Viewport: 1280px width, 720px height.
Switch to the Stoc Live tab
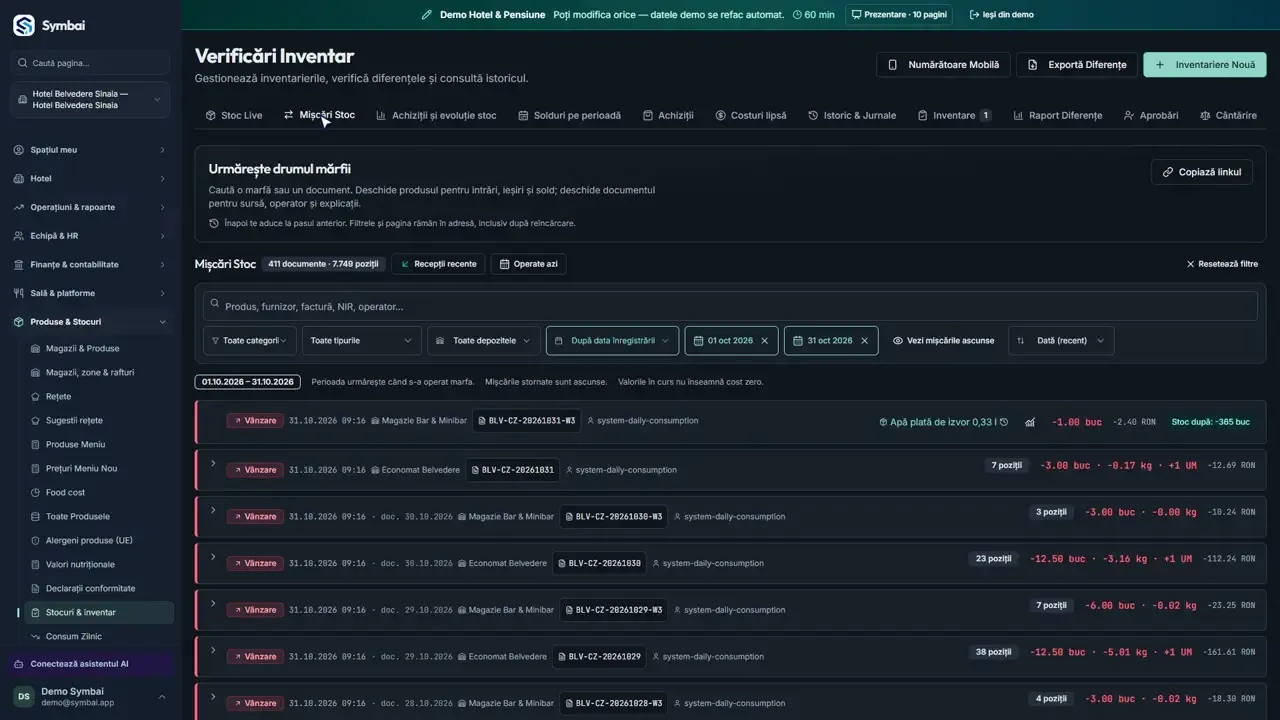(x=234, y=115)
